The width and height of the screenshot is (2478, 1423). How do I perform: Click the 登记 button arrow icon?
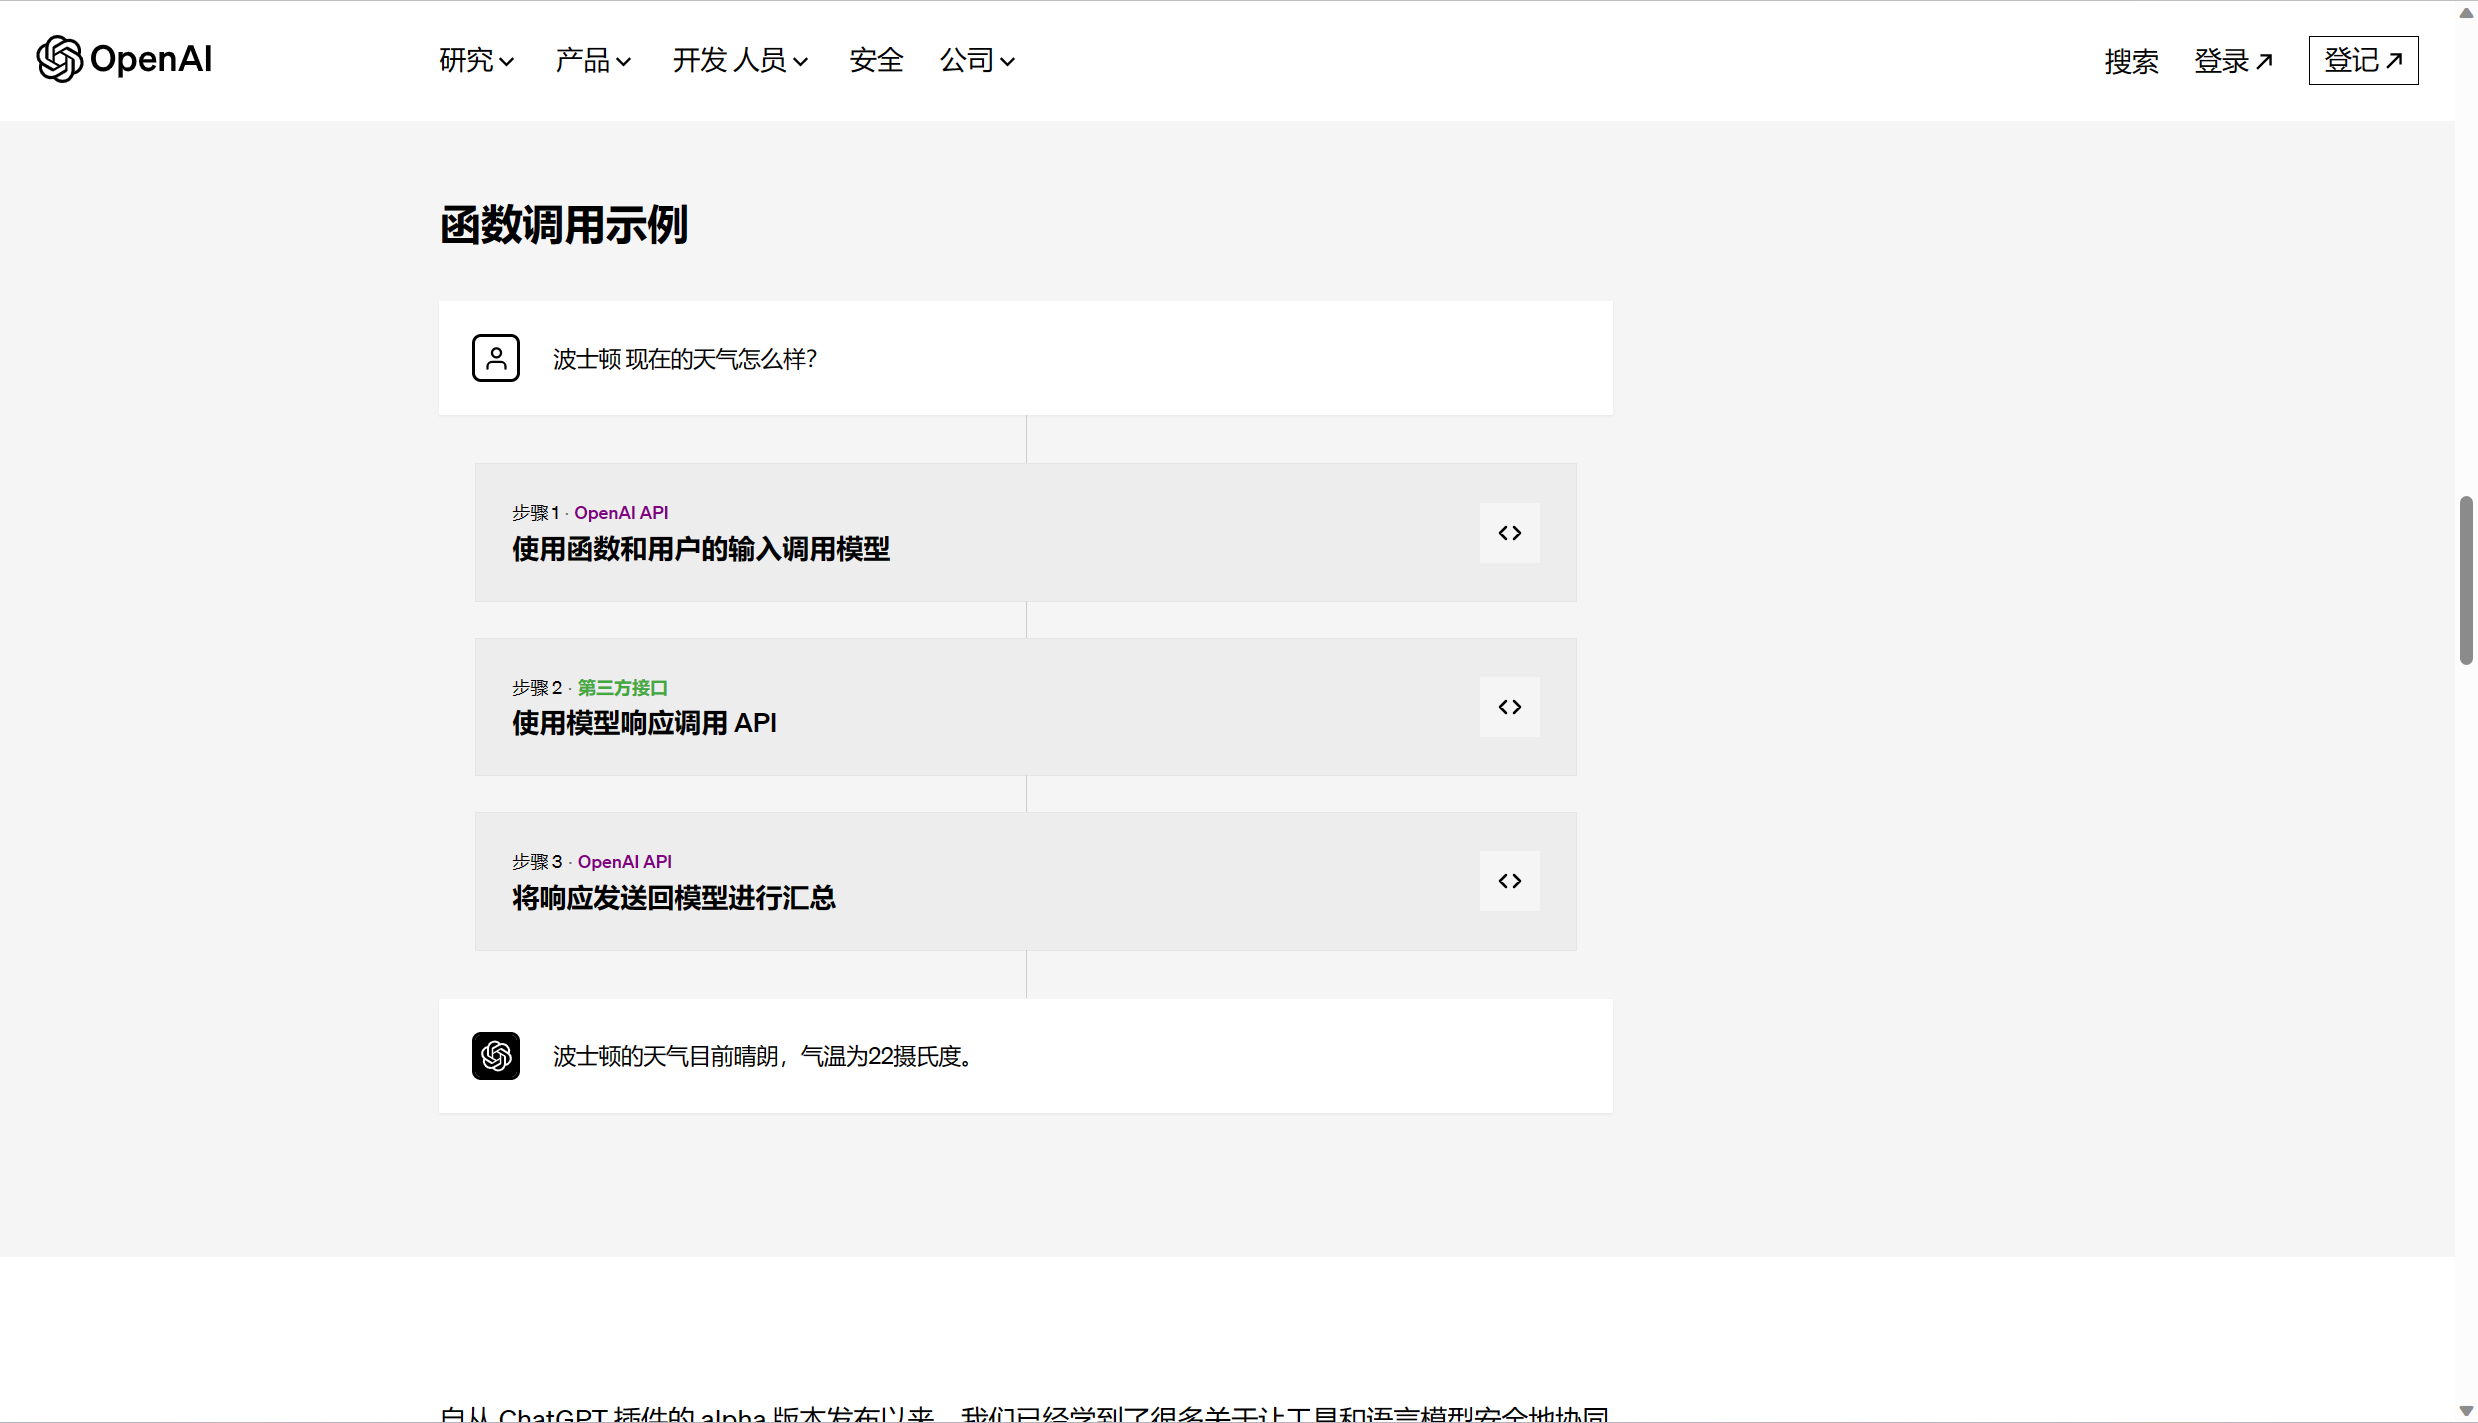coord(2395,61)
